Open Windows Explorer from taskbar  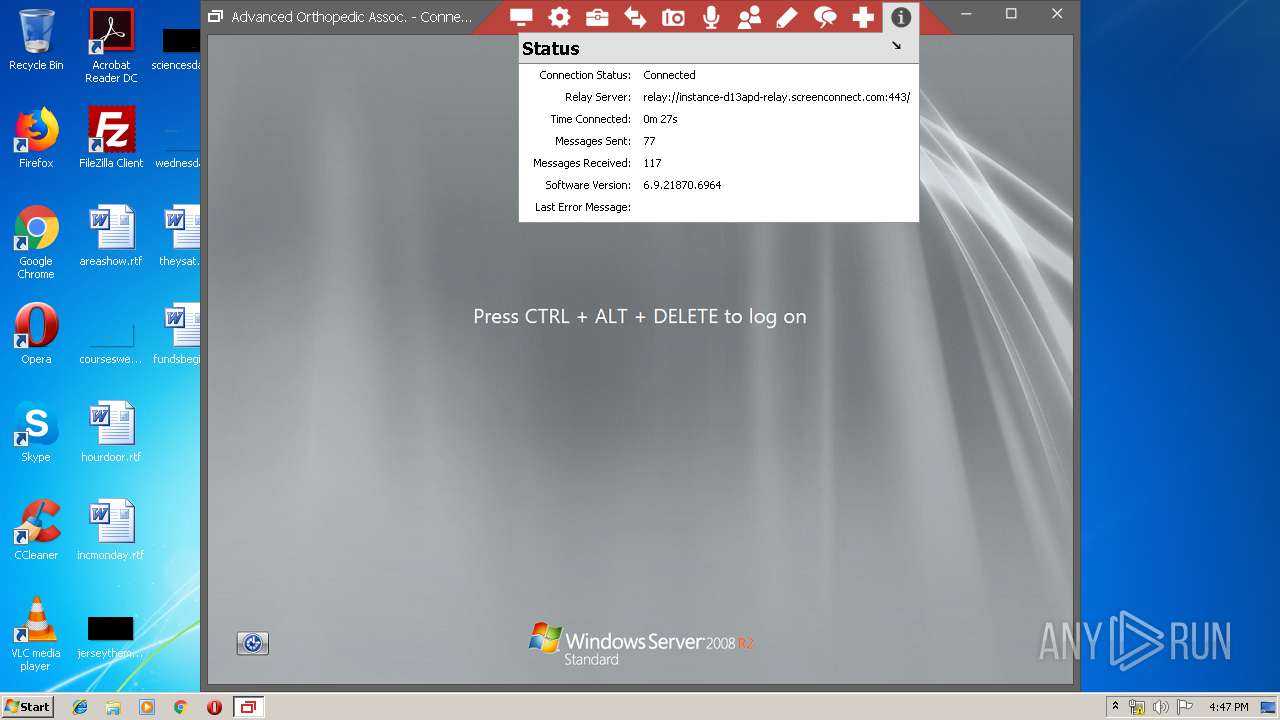click(x=113, y=707)
